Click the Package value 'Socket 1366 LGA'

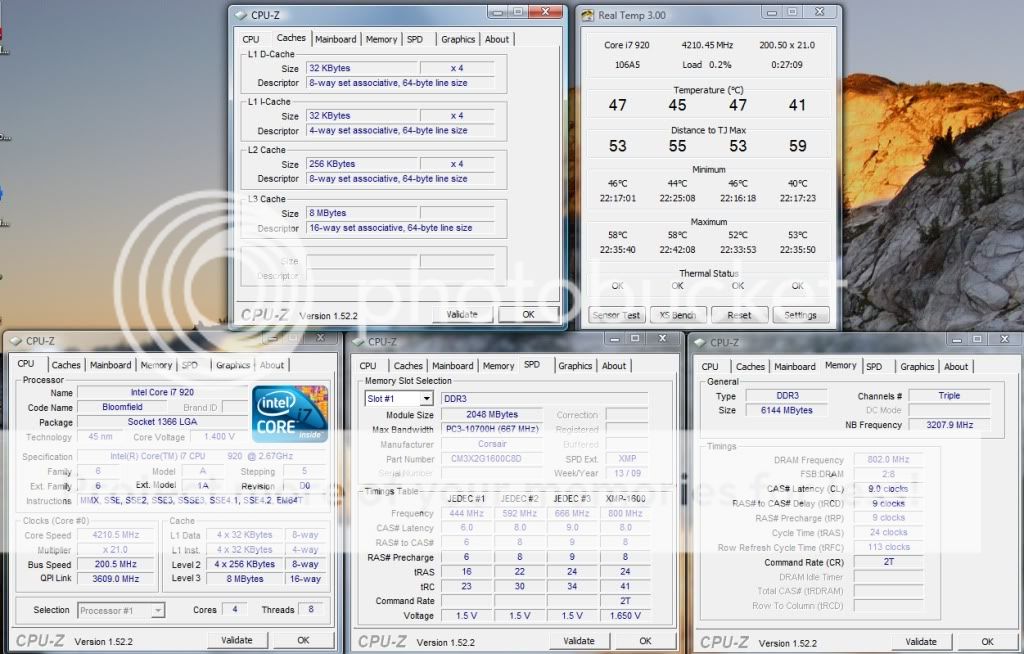(162, 422)
